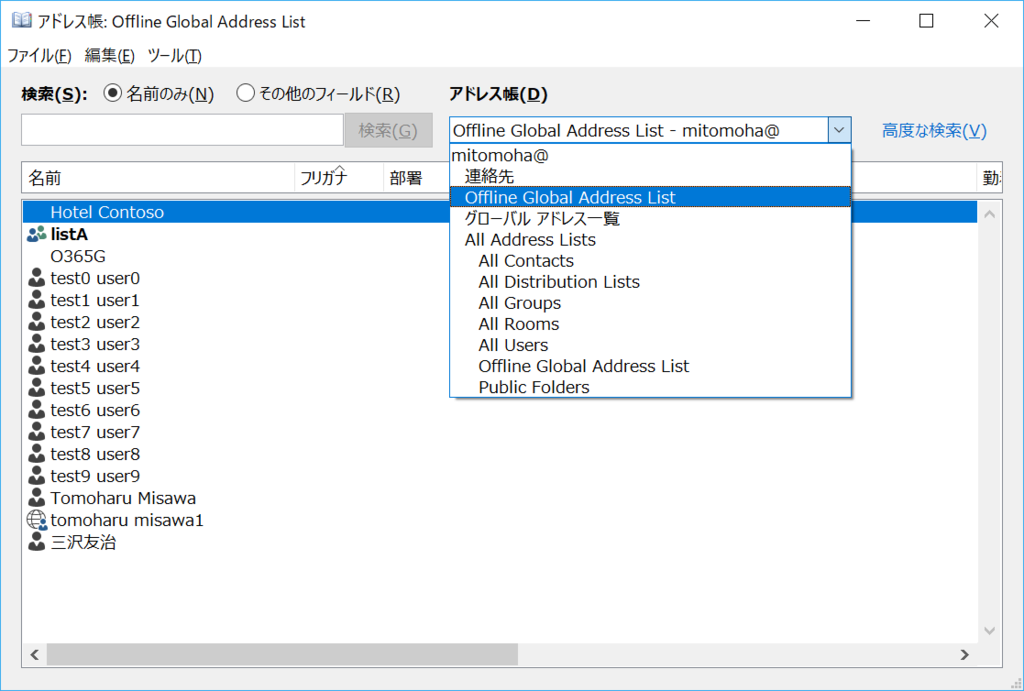Click the globe contact icon beside tomoharu misawa1
Screen dimensions: 1024x691
tap(37, 520)
